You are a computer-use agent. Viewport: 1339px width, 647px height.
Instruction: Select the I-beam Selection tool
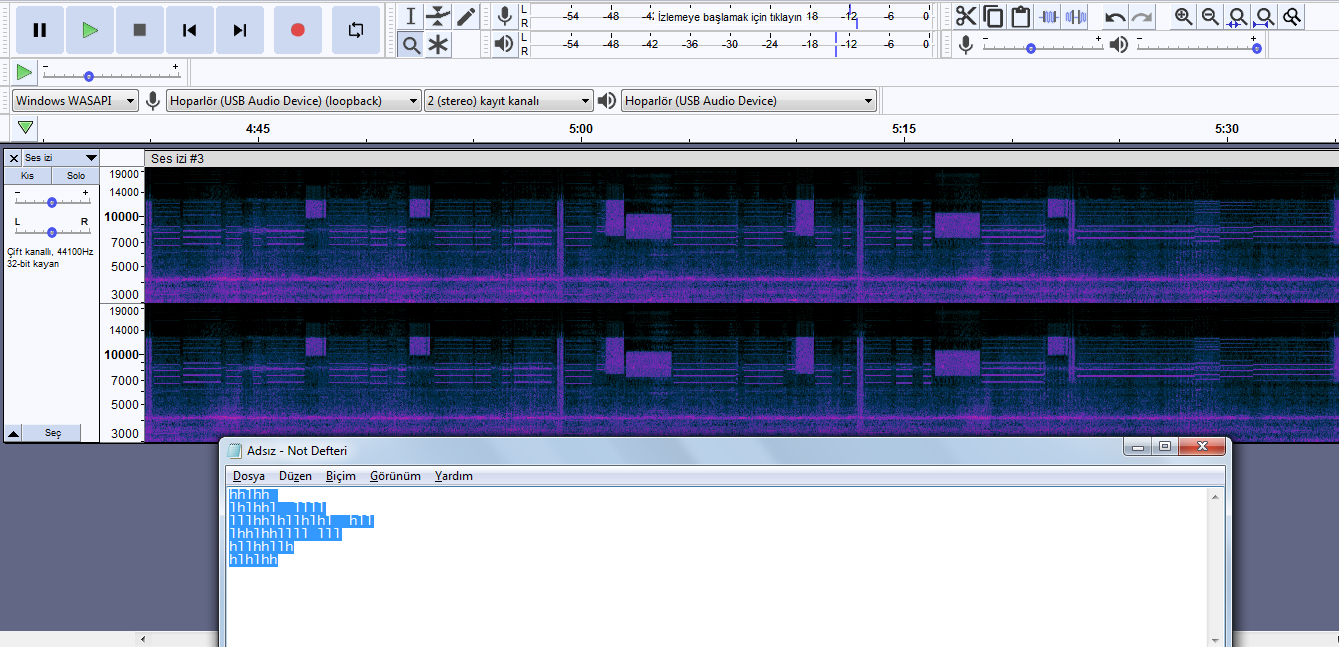pyautogui.click(x=411, y=17)
